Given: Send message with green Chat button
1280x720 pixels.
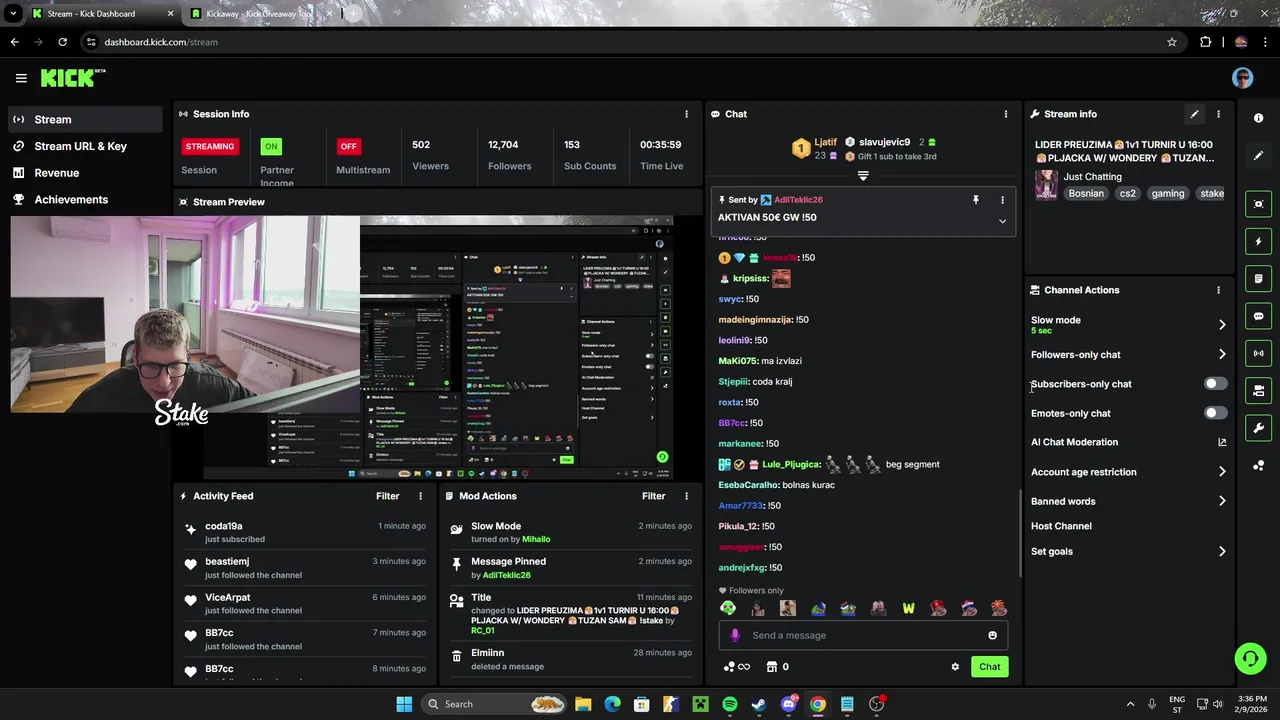Looking at the screenshot, I should (989, 667).
